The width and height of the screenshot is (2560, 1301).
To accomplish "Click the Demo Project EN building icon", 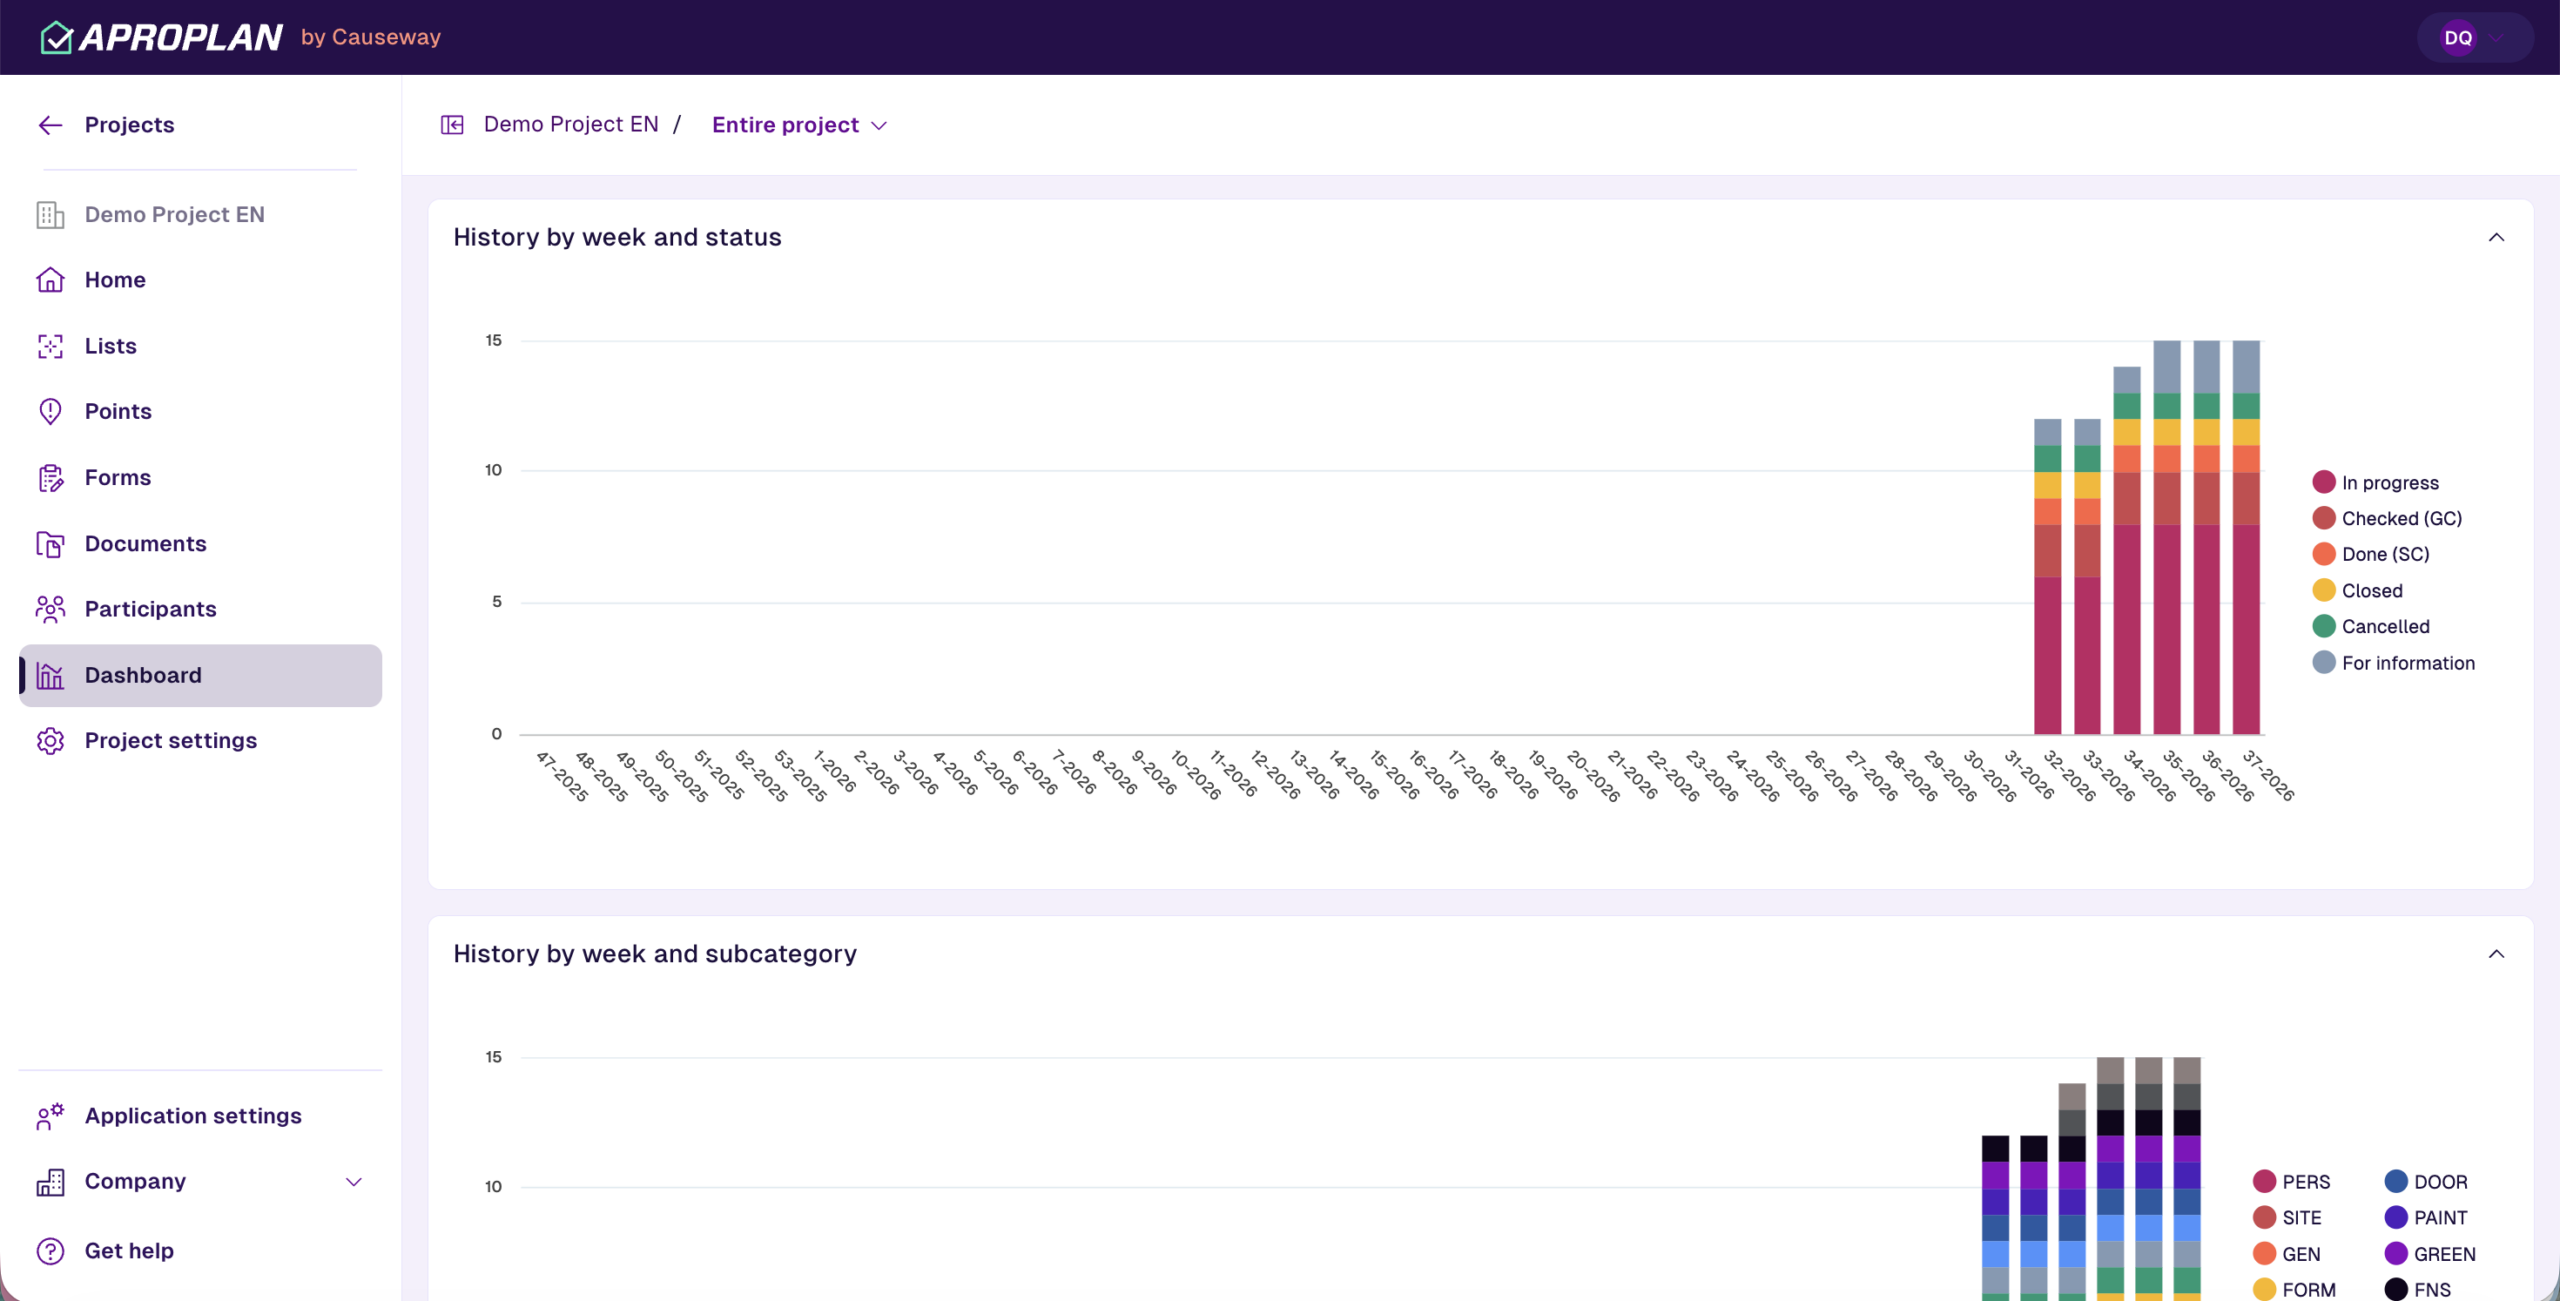I will pyautogui.click(x=50, y=215).
